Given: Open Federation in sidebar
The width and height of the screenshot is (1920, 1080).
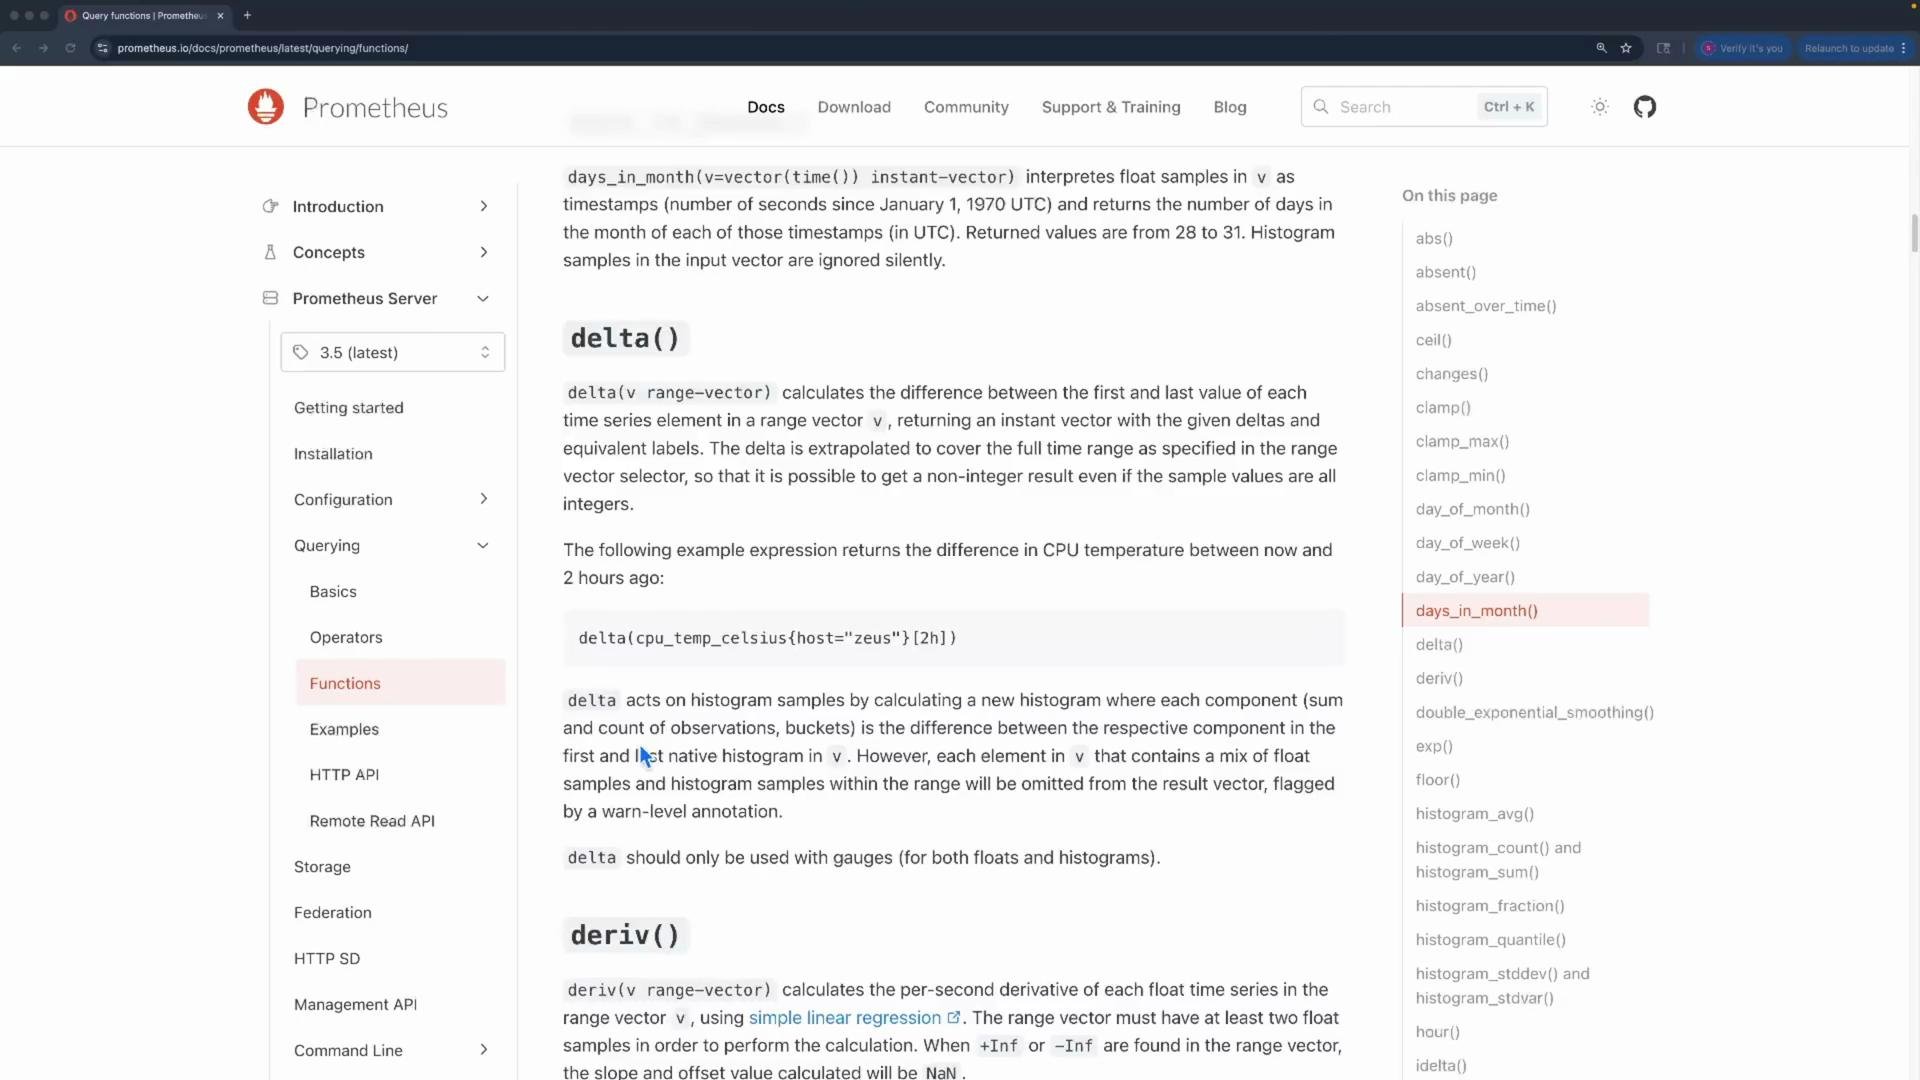Looking at the screenshot, I should 333,913.
